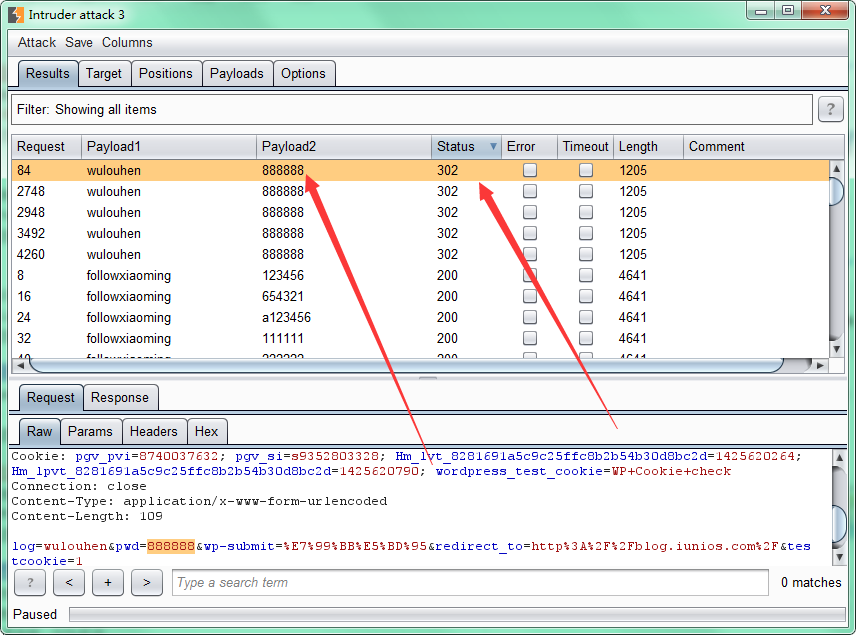Click results table scroll right arrow

point(820,365)
